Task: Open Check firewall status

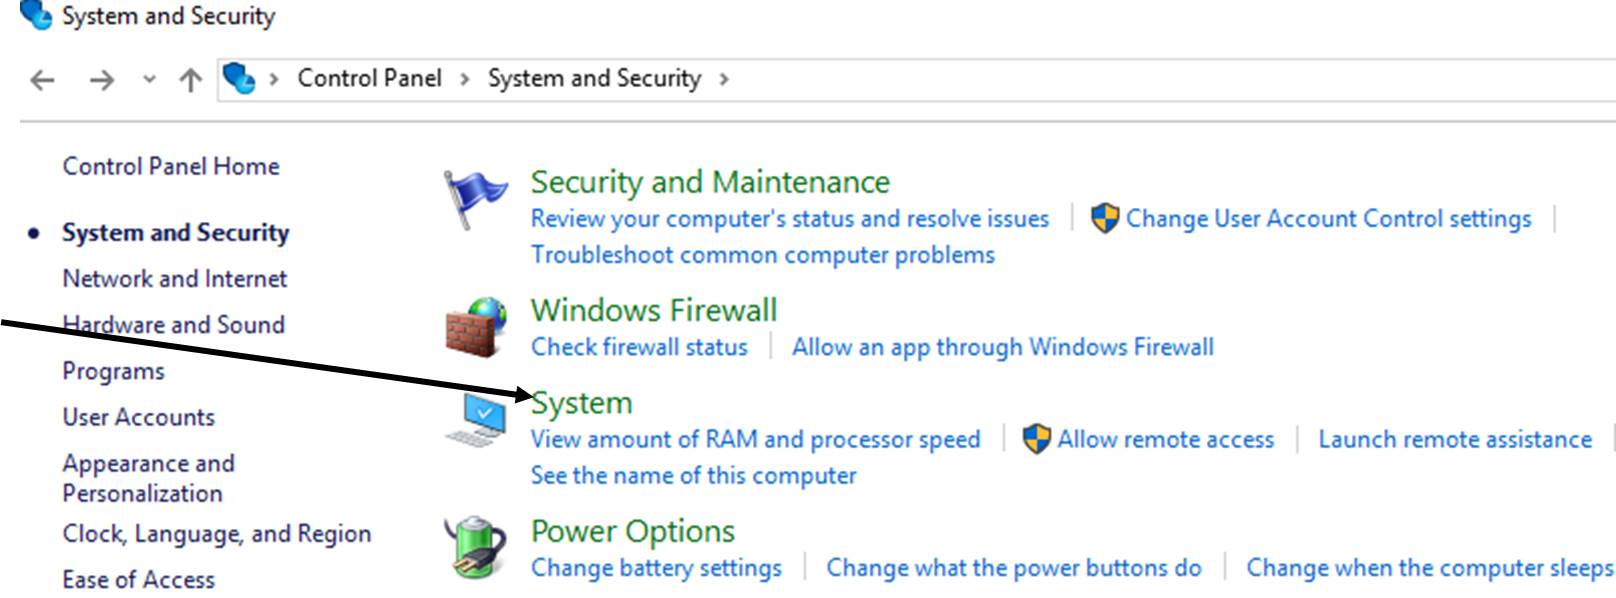Action: [639, 347]
